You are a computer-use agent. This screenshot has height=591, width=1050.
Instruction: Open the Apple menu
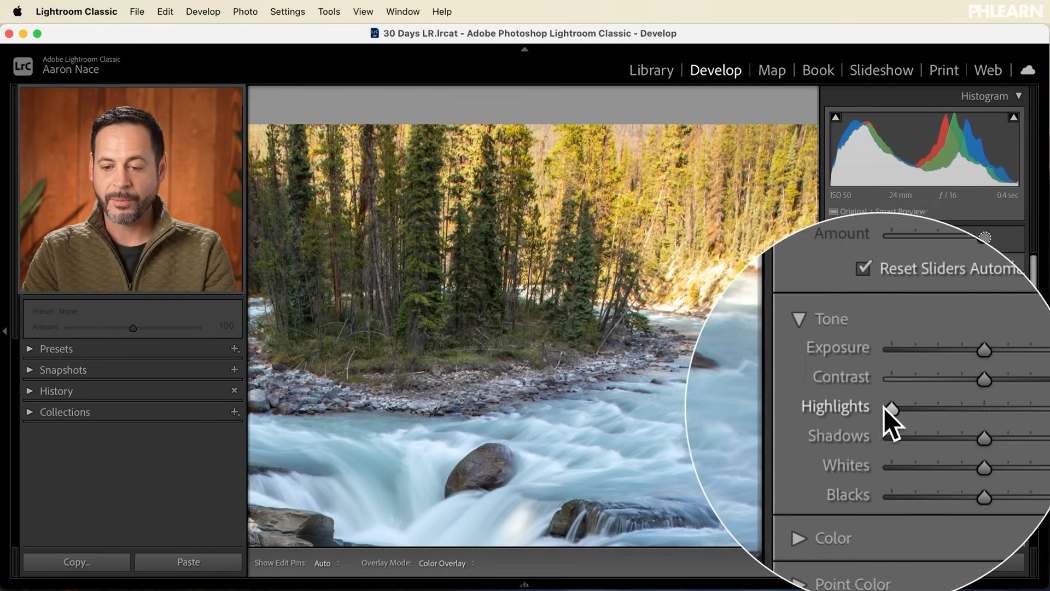coord(17,11)
